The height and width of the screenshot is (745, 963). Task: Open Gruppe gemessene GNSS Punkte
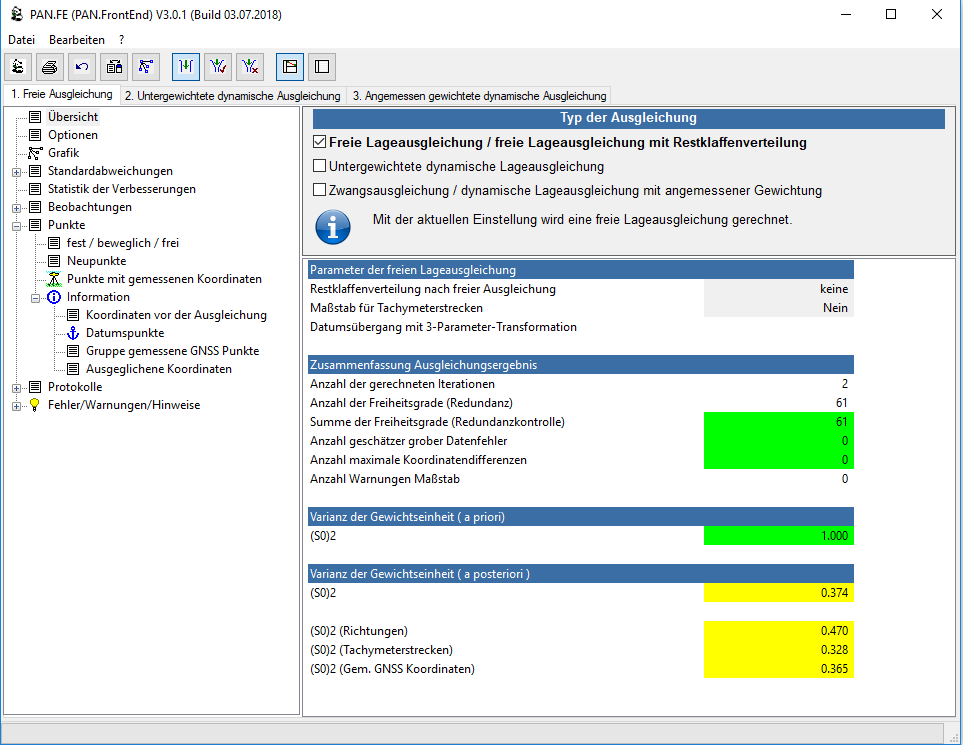click(173, 351)
